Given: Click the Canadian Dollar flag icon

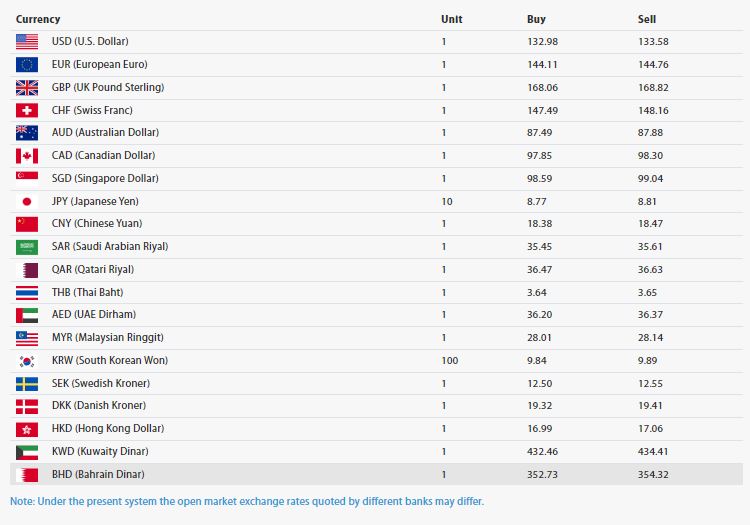Looking at the screenshot, I should [x=27, y=156].
